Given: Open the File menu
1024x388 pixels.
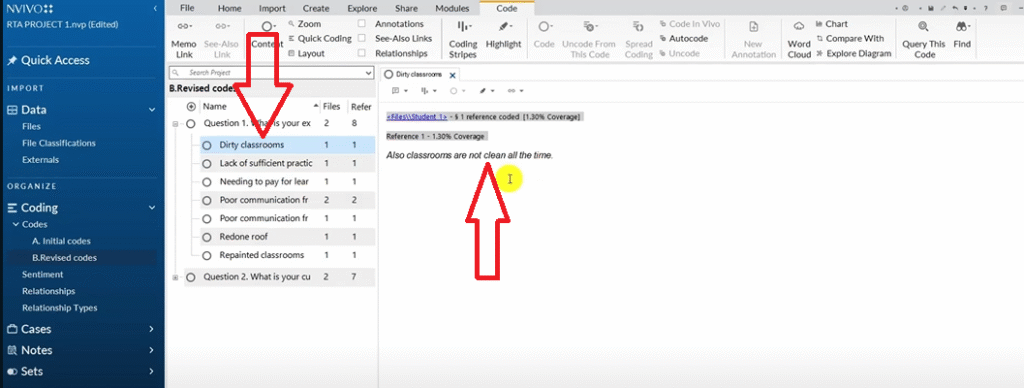Looking at the screenshot, I should (x=187, y=8).
